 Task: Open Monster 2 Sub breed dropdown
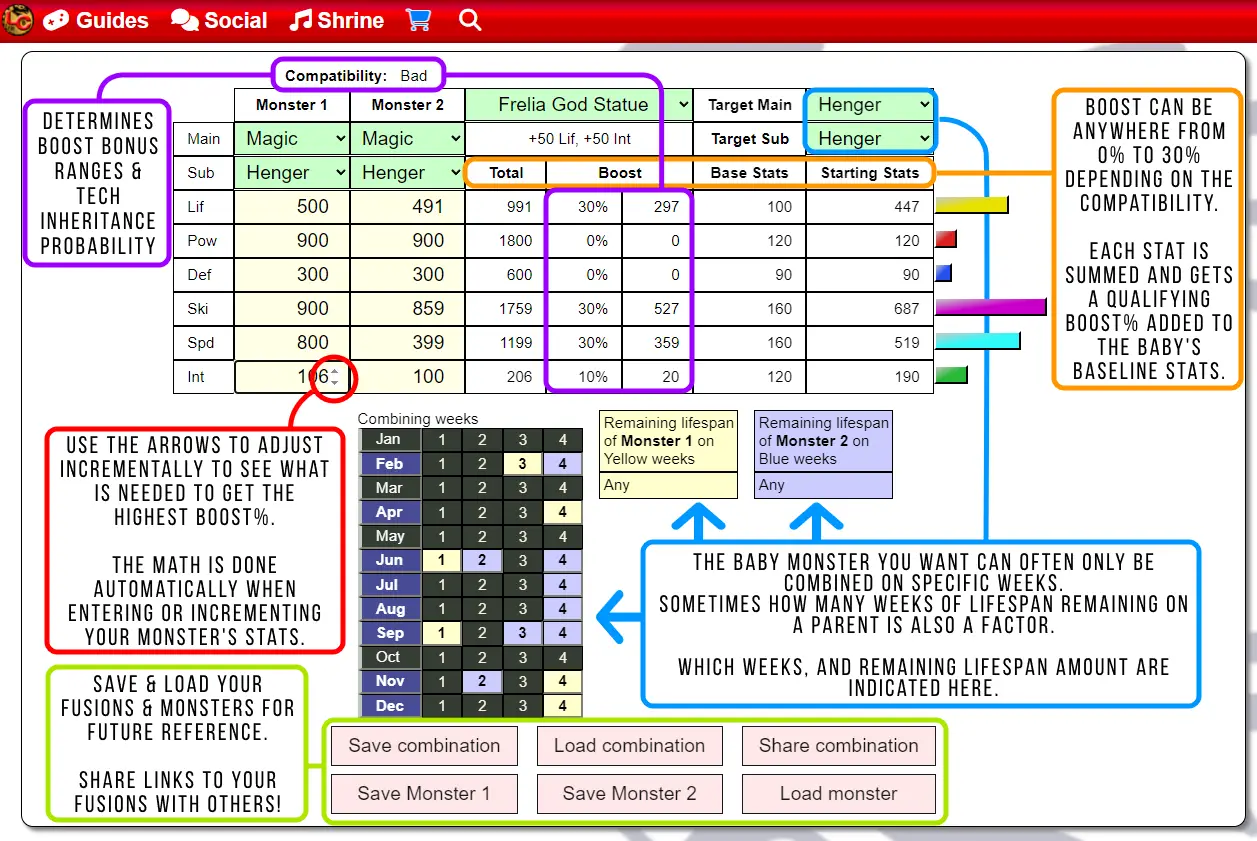pyautogui.click(x=408, y=173)
